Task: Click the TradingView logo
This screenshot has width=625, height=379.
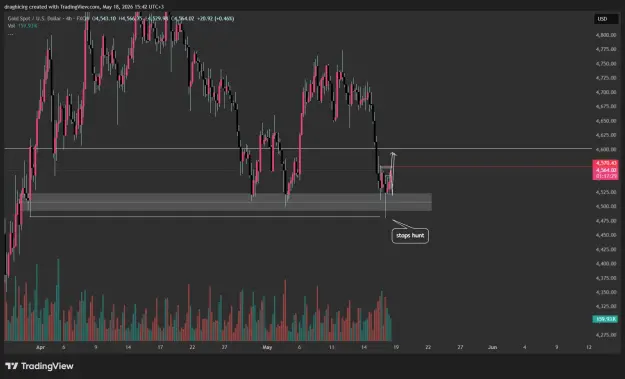Action: (x=39, y=366)
